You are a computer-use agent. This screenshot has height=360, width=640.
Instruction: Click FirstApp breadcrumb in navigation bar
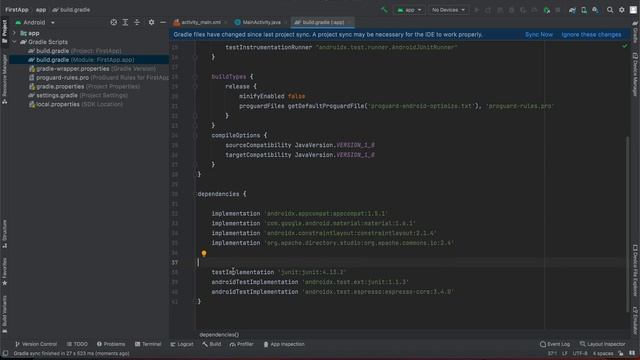coord(17,10)
